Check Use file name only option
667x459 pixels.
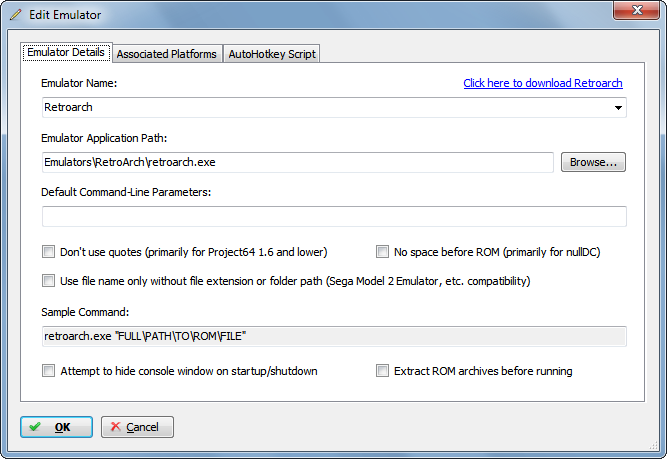[48, 281]
